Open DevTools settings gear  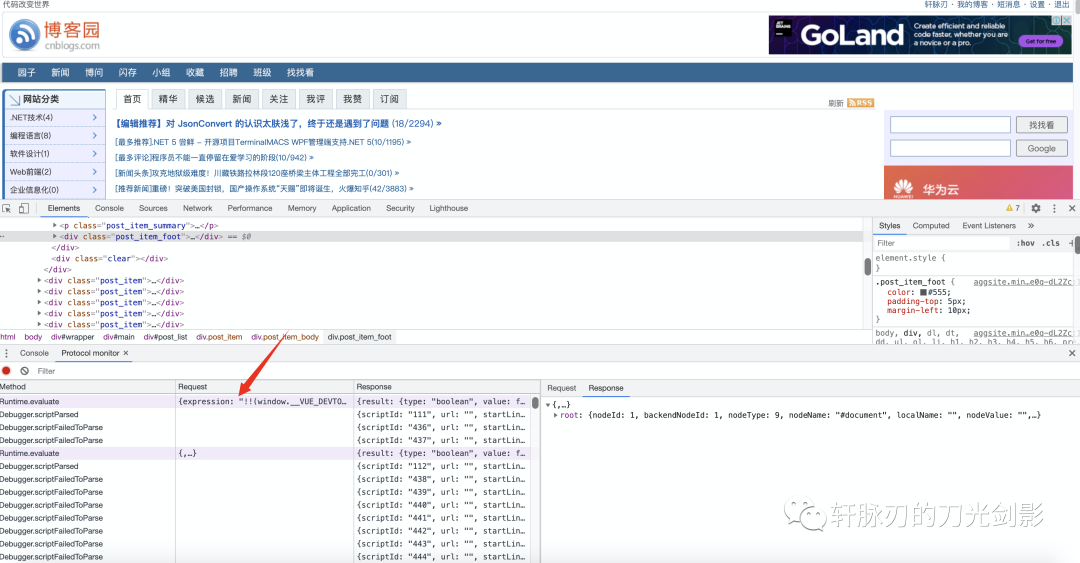pyautogui.click(x=1036, y=208)
